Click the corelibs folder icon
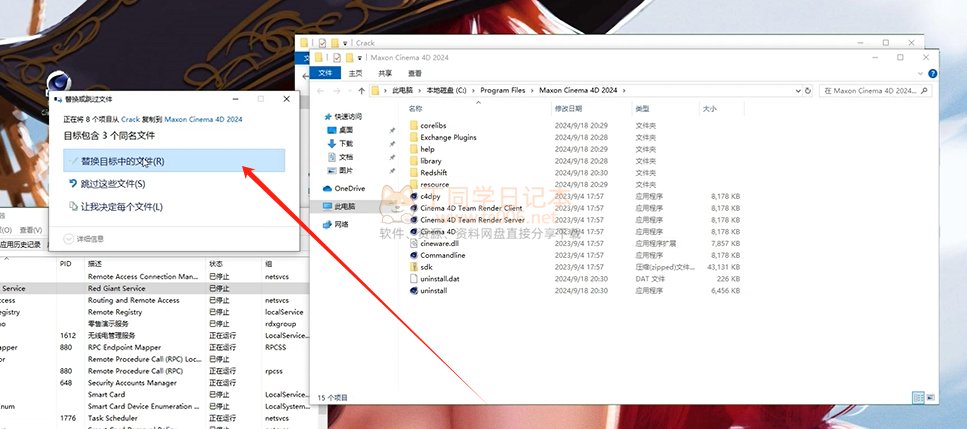 click(414, 125)
